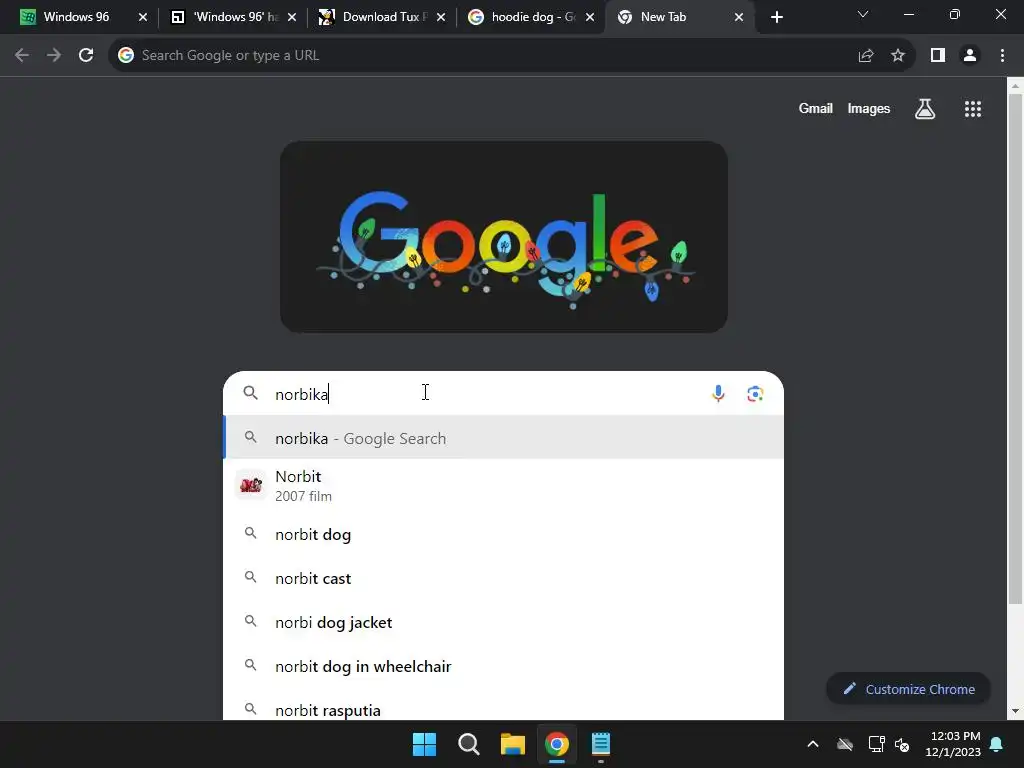The image size is (1024, 768).
Task: Click the Norbit film thumbnail
Action: 251,485
